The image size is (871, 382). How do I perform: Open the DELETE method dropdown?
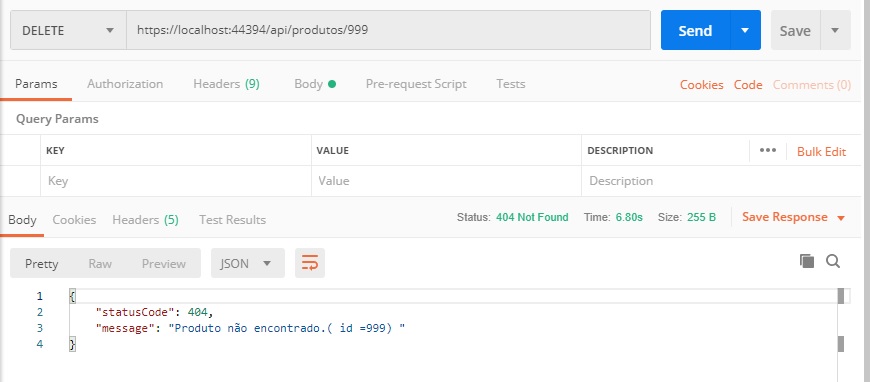68,31
